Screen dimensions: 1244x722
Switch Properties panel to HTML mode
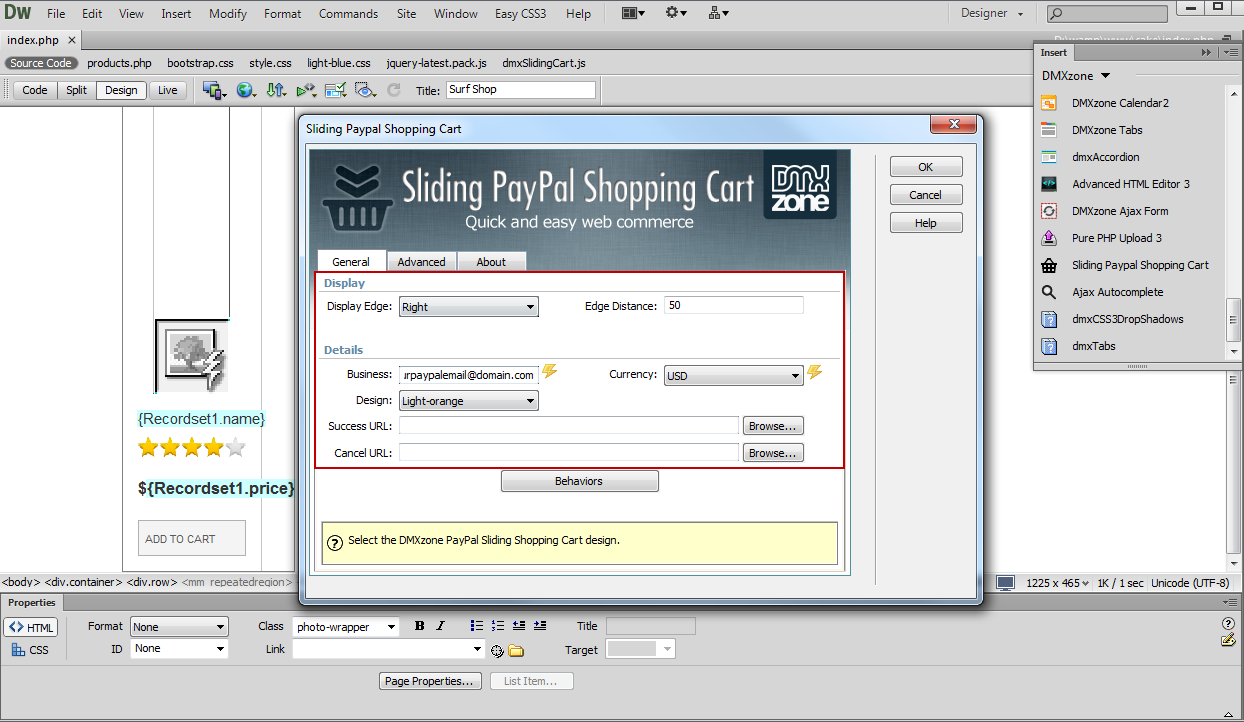[31, 627]
